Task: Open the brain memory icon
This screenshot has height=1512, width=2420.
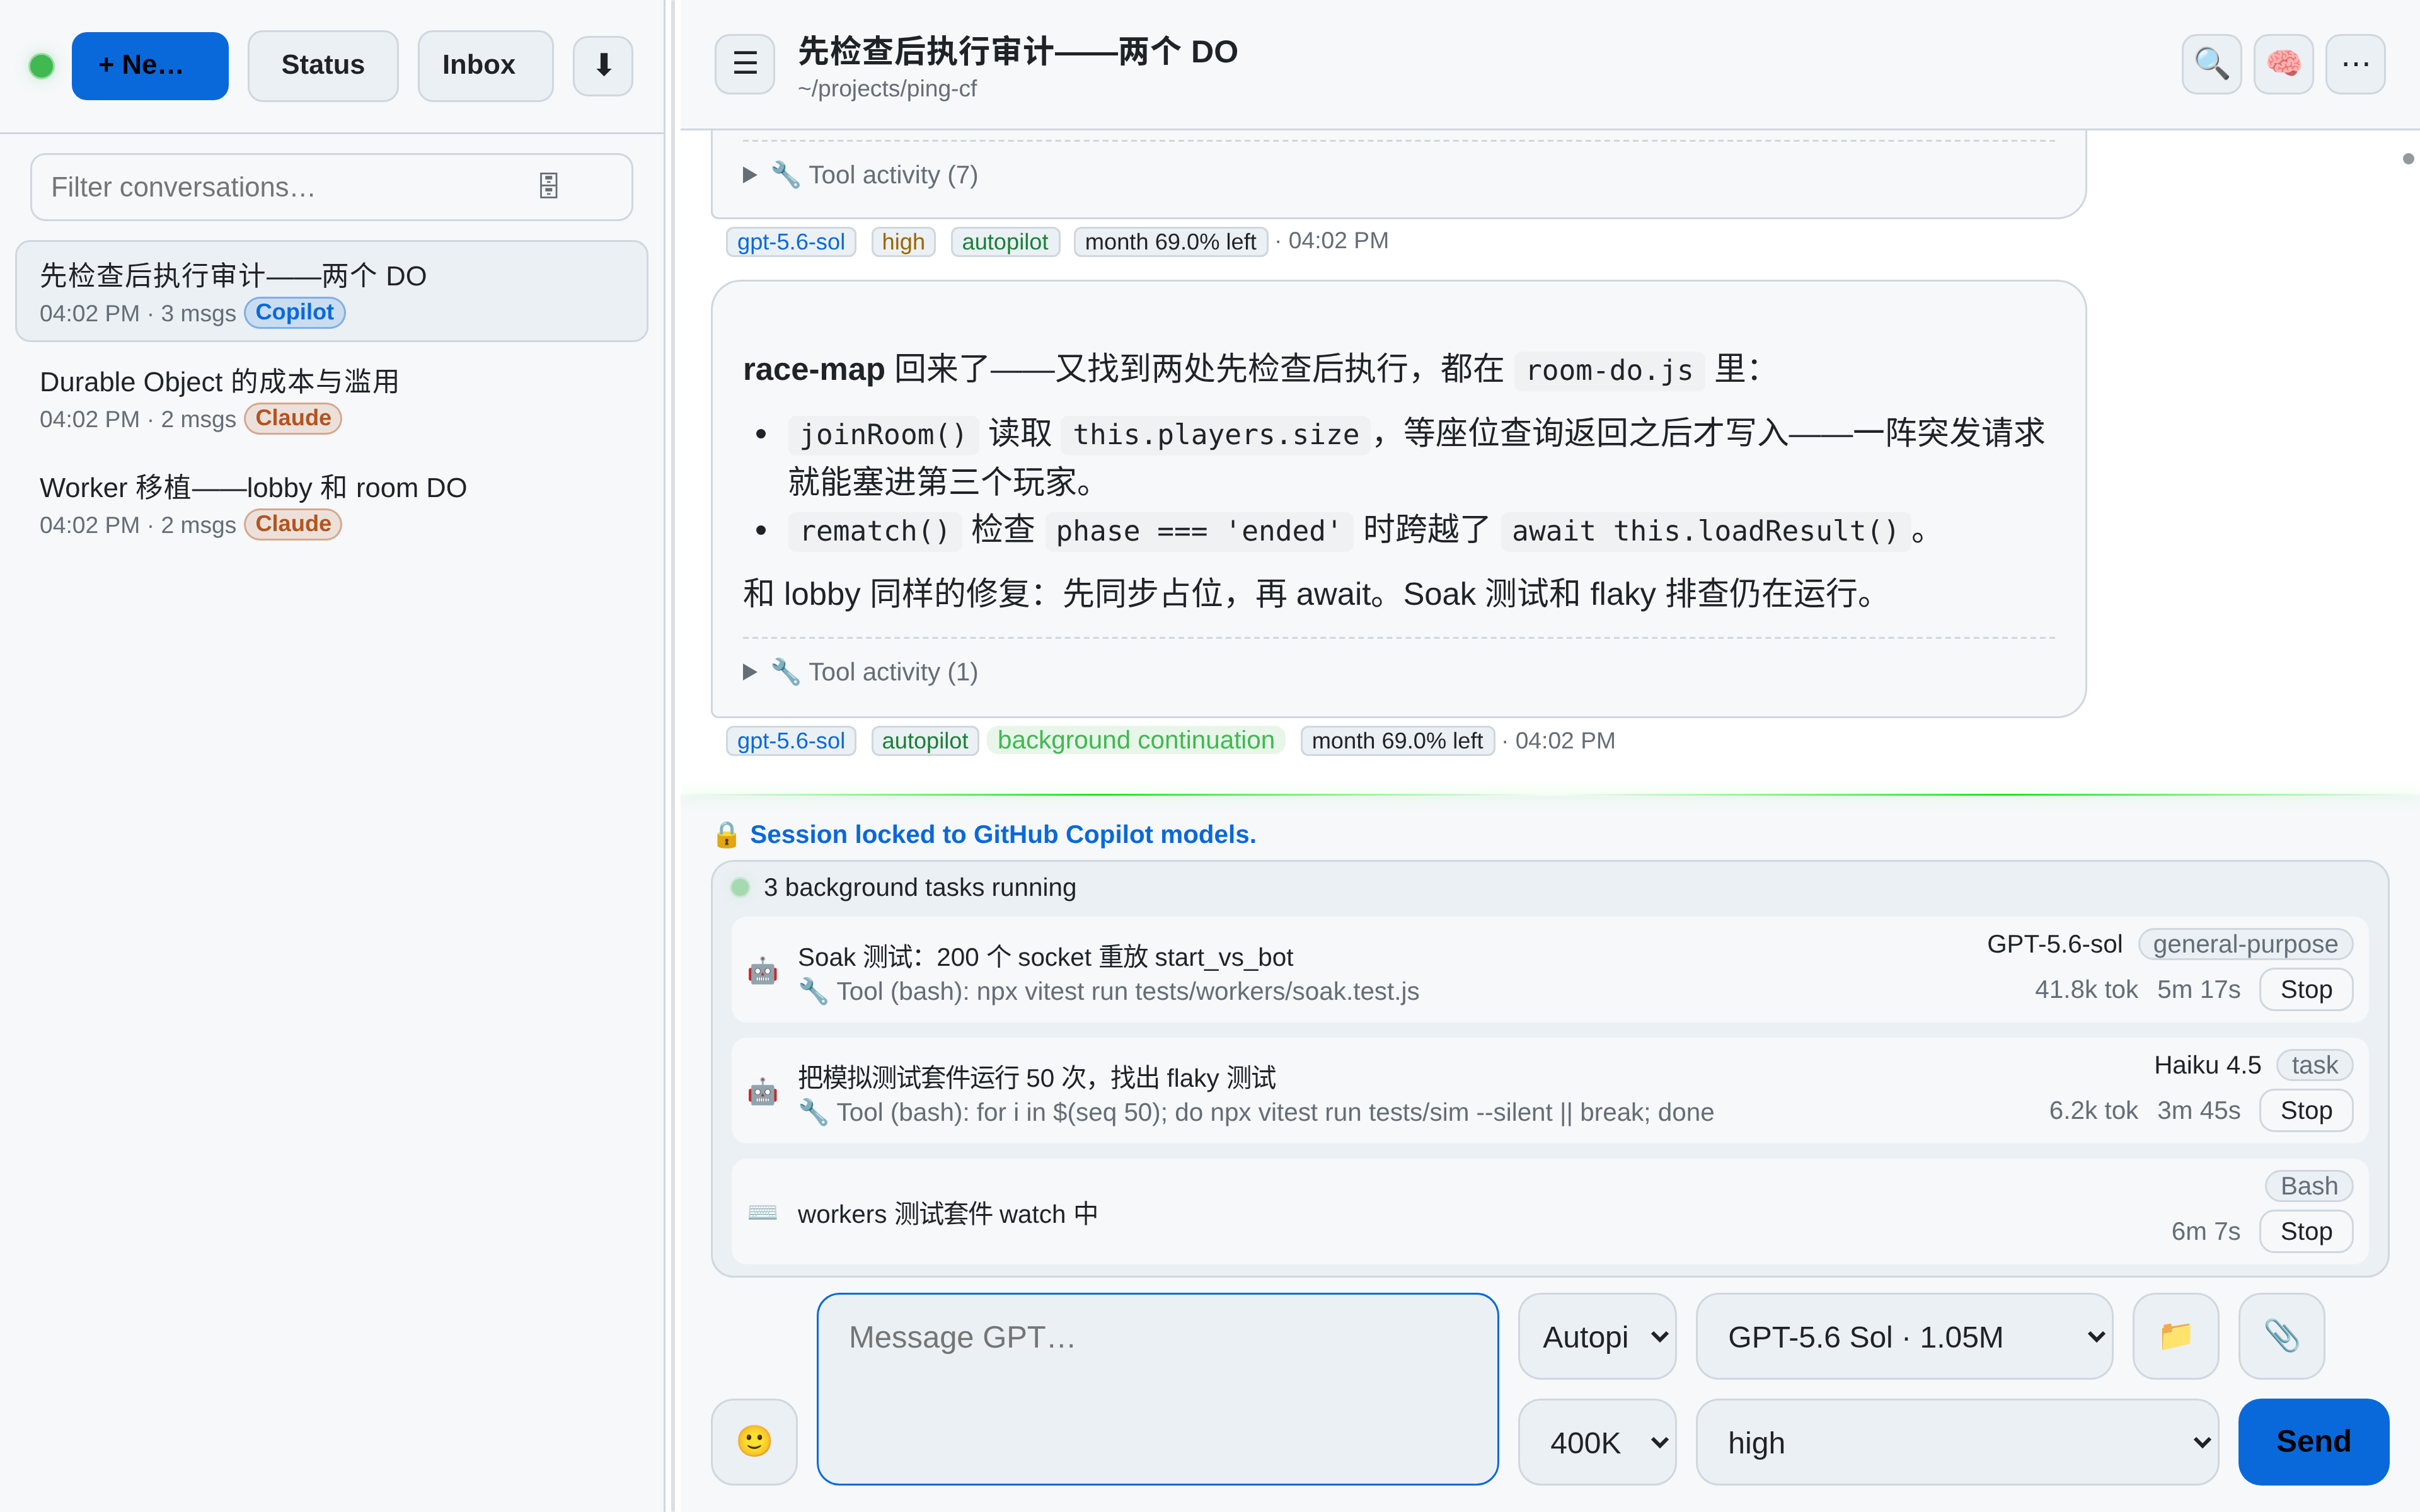Action: [x=2283, y=64]
